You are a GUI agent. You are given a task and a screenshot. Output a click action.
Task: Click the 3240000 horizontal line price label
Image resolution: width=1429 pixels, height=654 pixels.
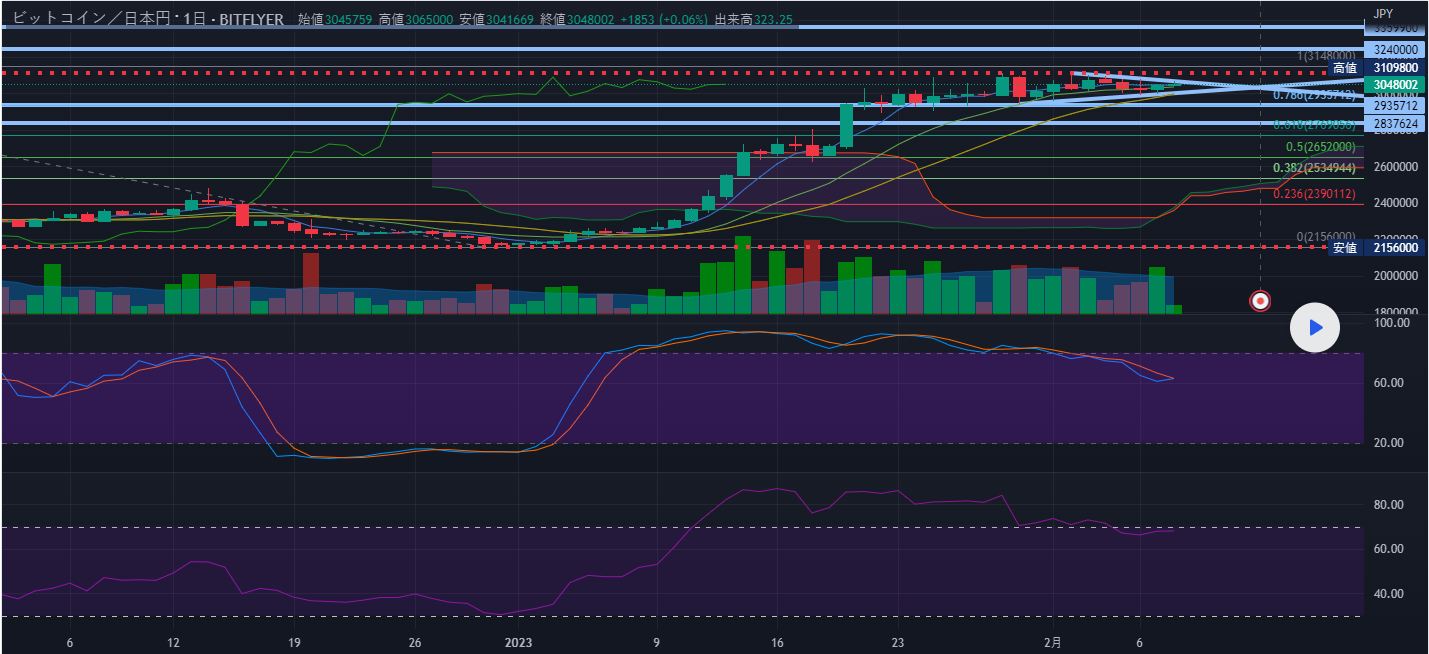(x=1396, y=49)
